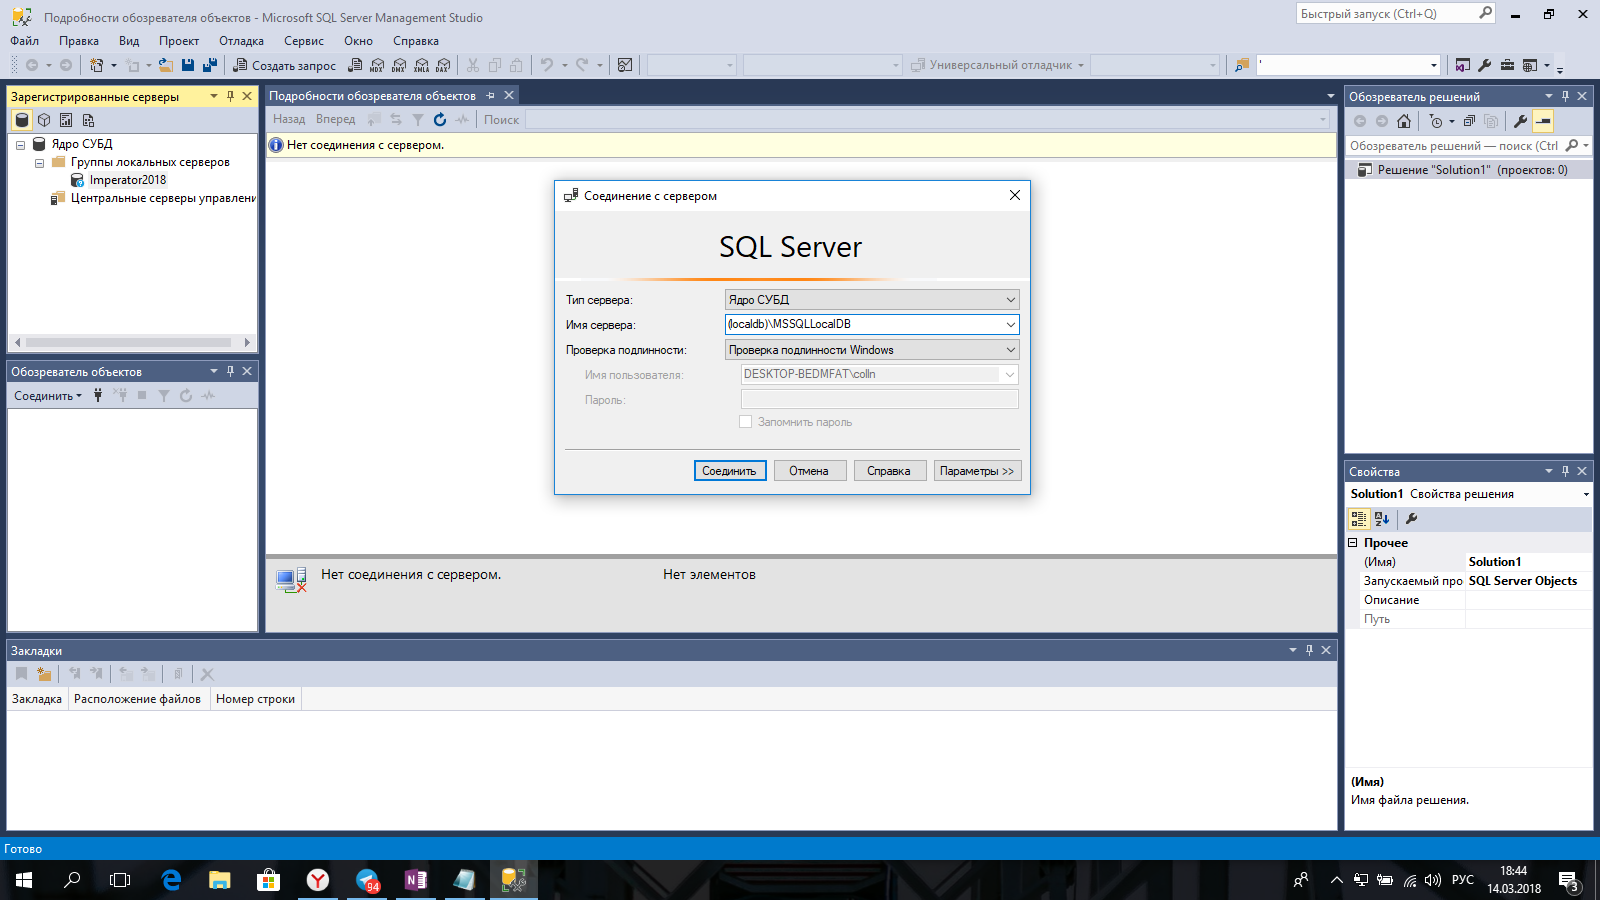Open the Файл menu

pos(25,41)
